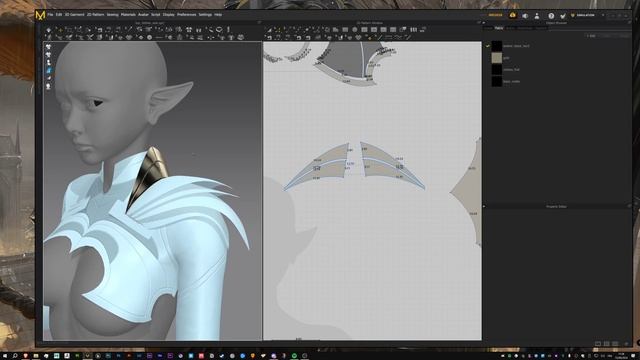
Task: Open the Script menu
Action: 156,15
